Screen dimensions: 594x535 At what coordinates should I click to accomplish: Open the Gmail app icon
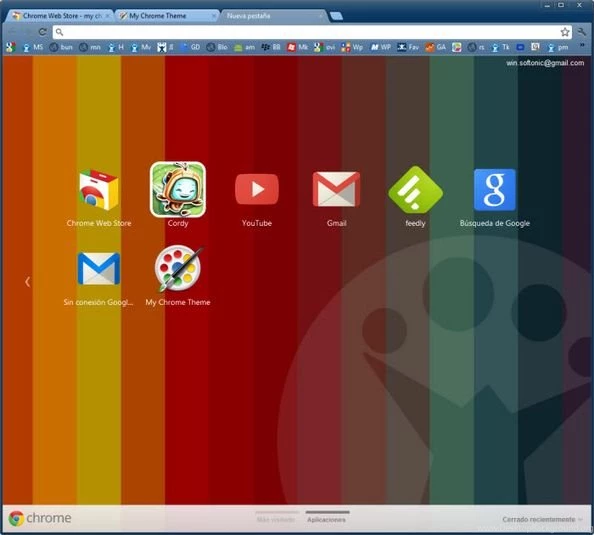336,189
